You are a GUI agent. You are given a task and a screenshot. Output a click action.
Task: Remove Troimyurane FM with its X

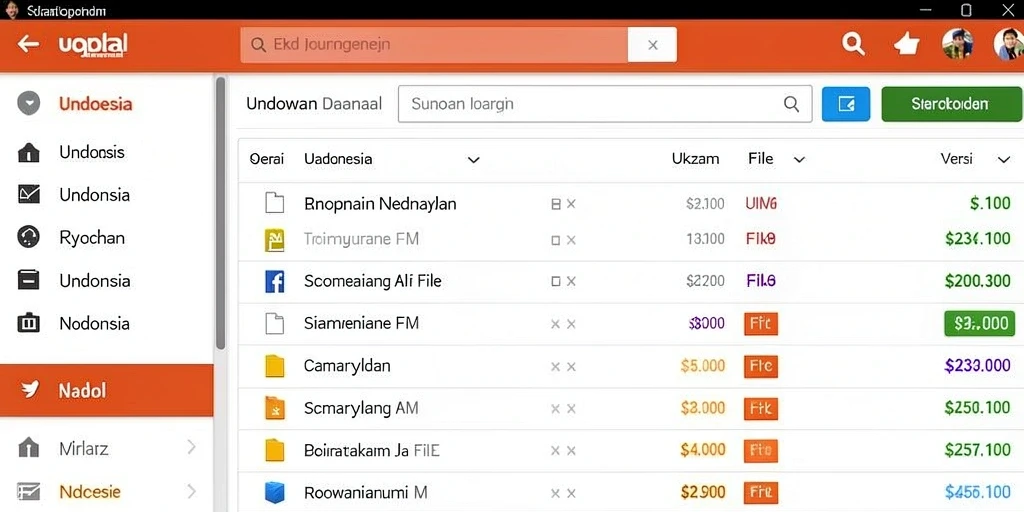[571, 240]
